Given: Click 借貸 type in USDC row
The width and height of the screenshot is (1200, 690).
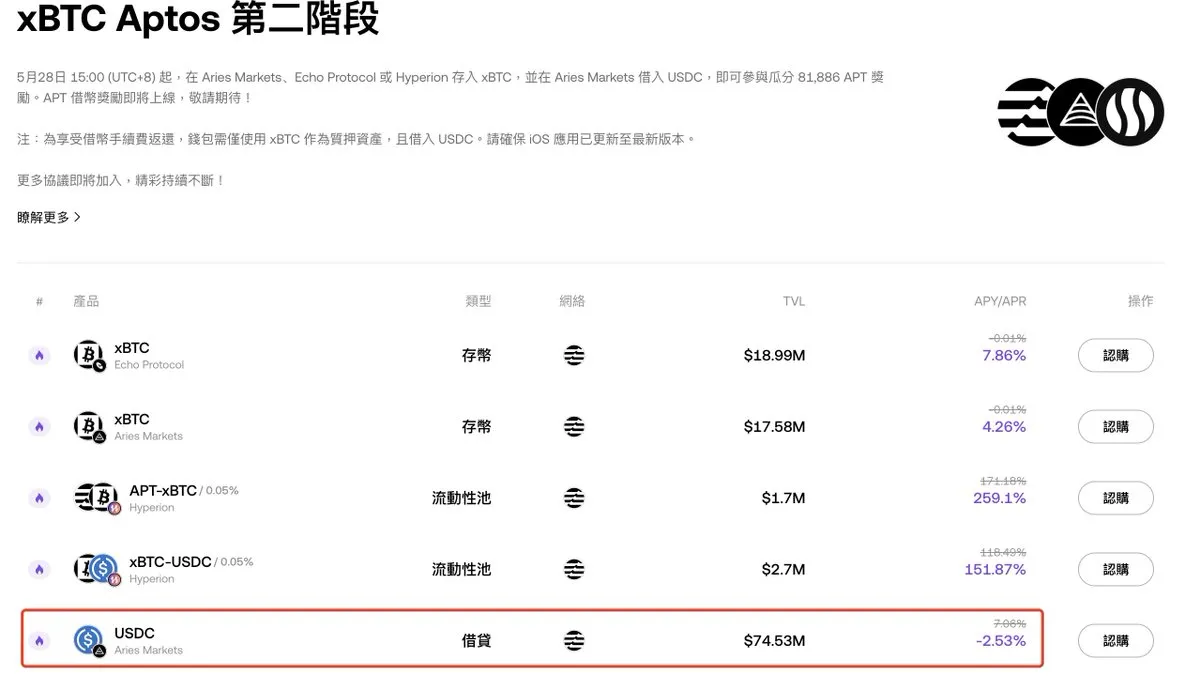Looking at the screenshot, I should [x=476, y=640].
